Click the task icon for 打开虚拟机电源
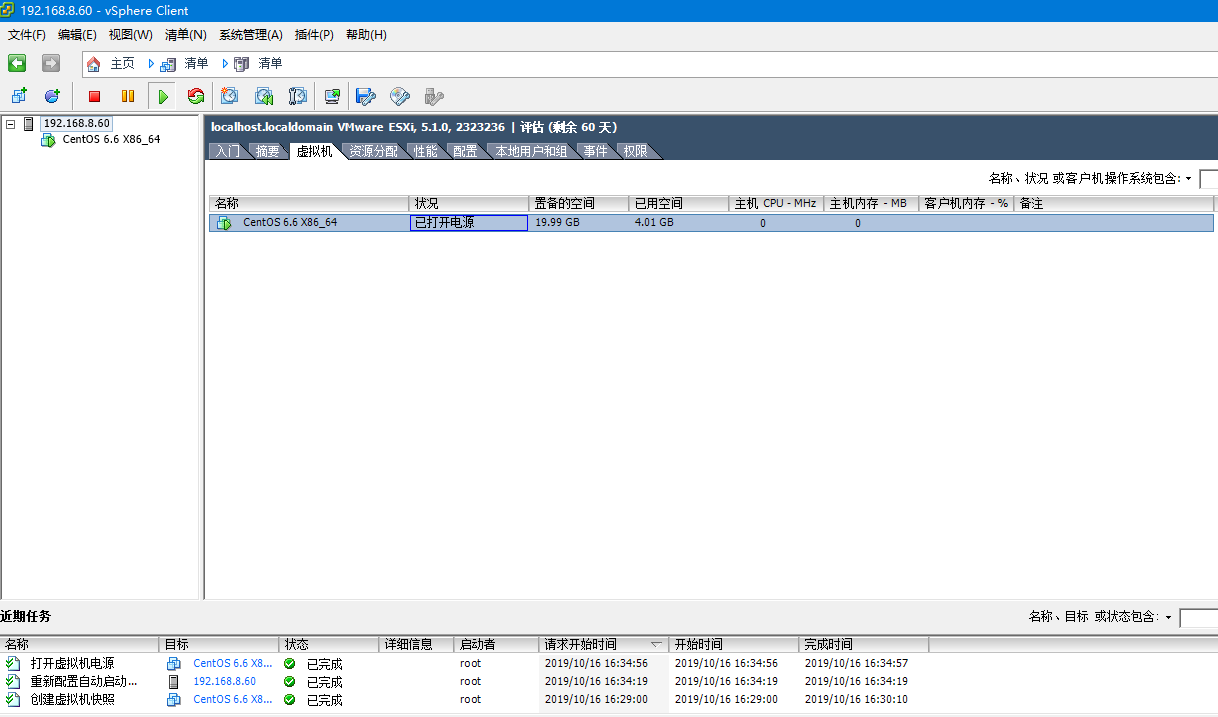This screenshot has width=1218, height=717. (x=12, y=663)
